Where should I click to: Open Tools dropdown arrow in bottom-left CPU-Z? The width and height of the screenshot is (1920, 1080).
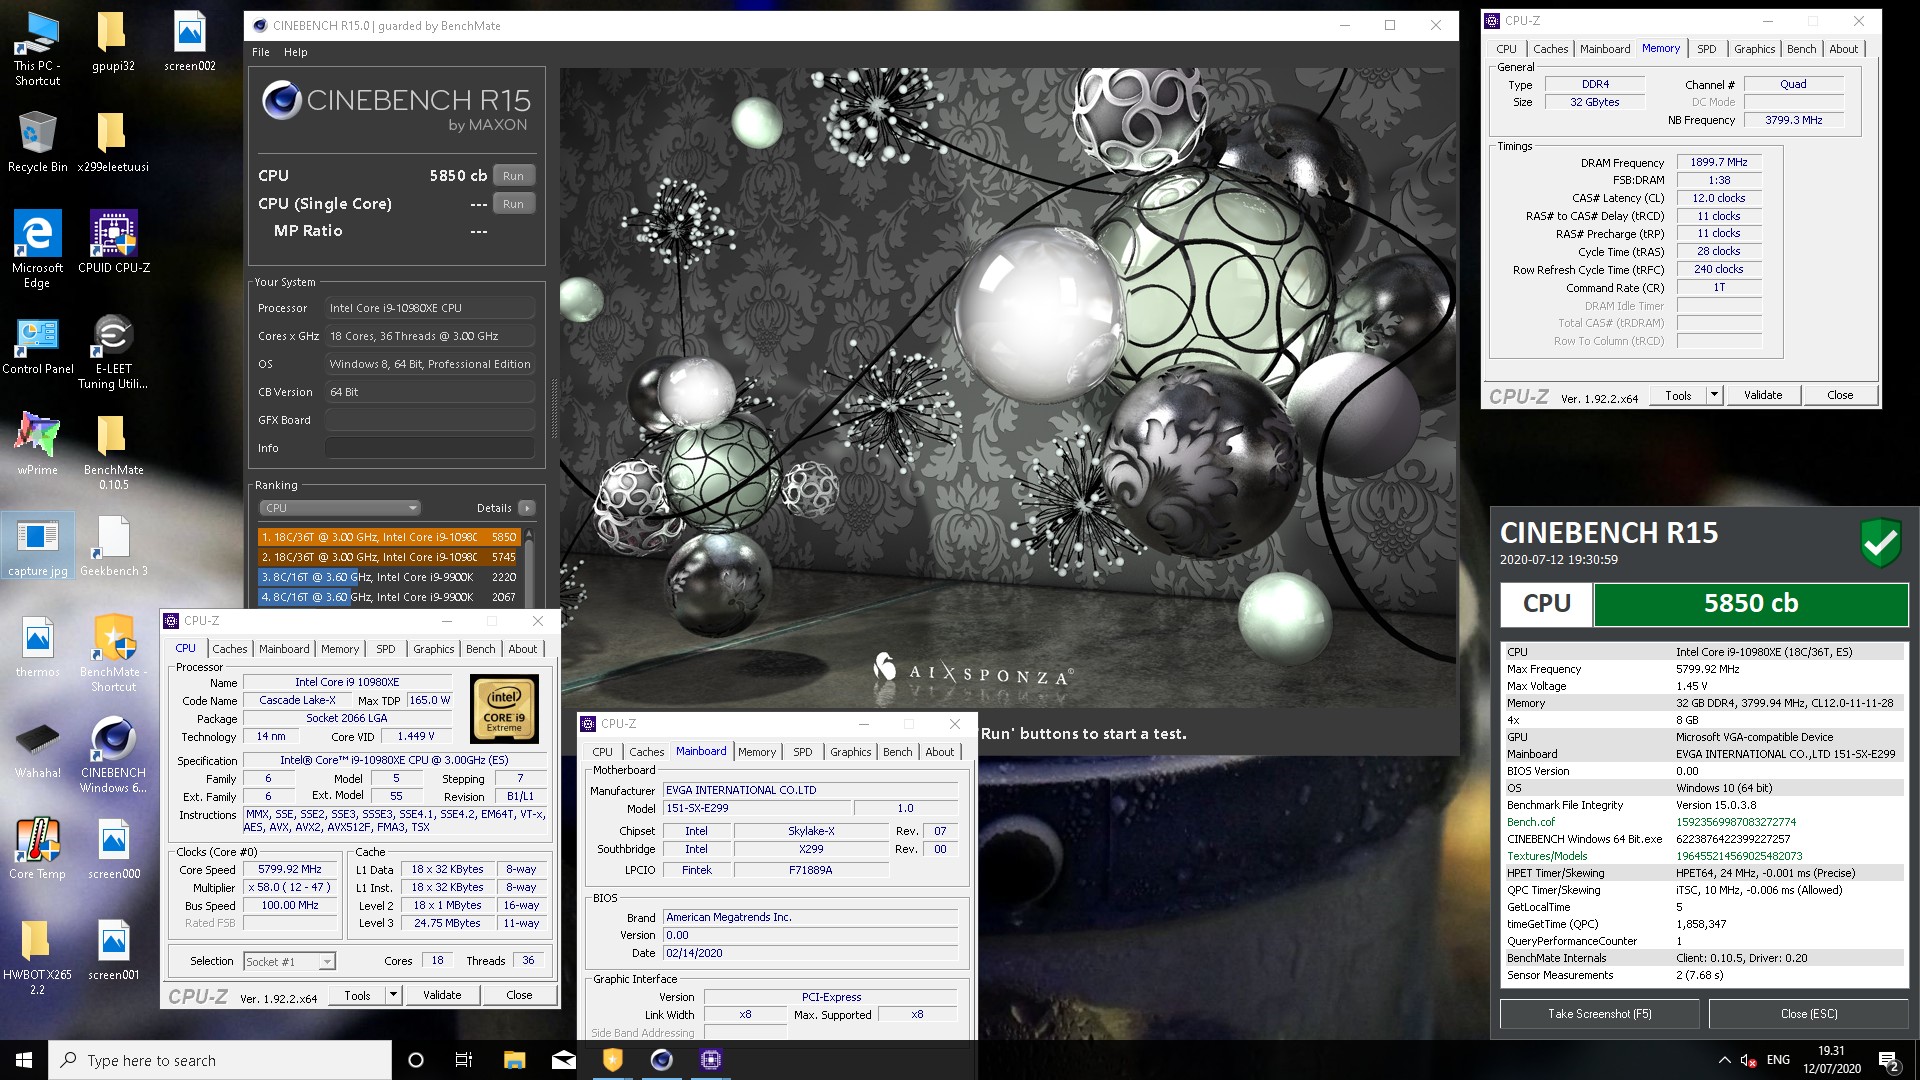[393, 995]
